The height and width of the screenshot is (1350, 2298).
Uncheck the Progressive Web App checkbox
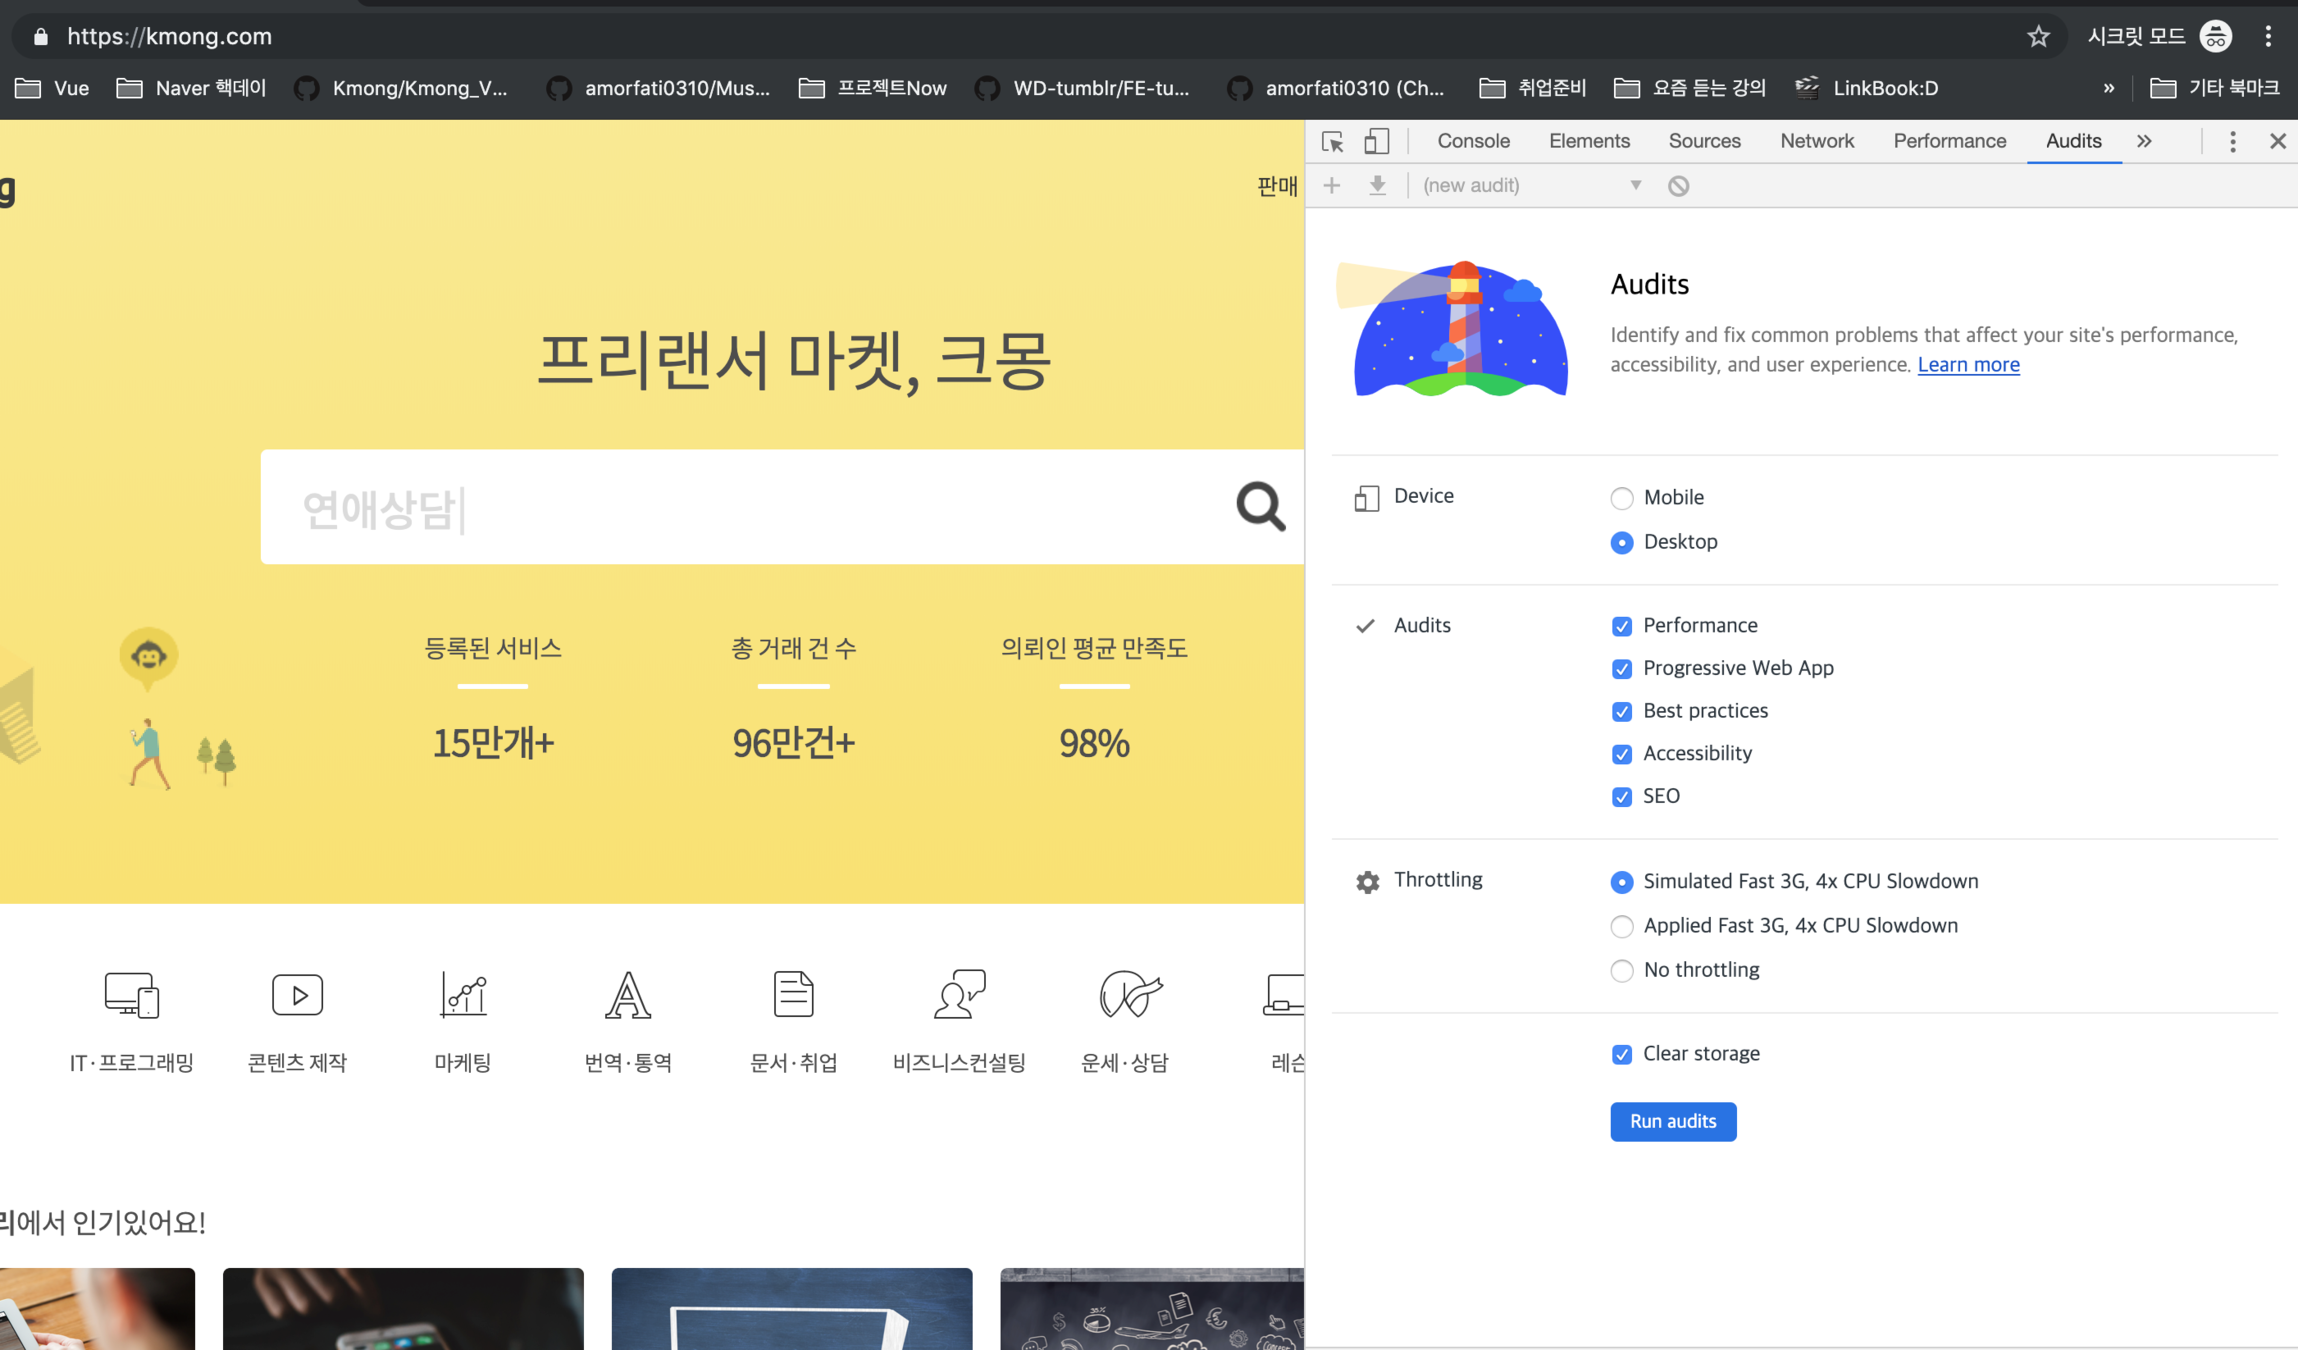coord(1621,669)
